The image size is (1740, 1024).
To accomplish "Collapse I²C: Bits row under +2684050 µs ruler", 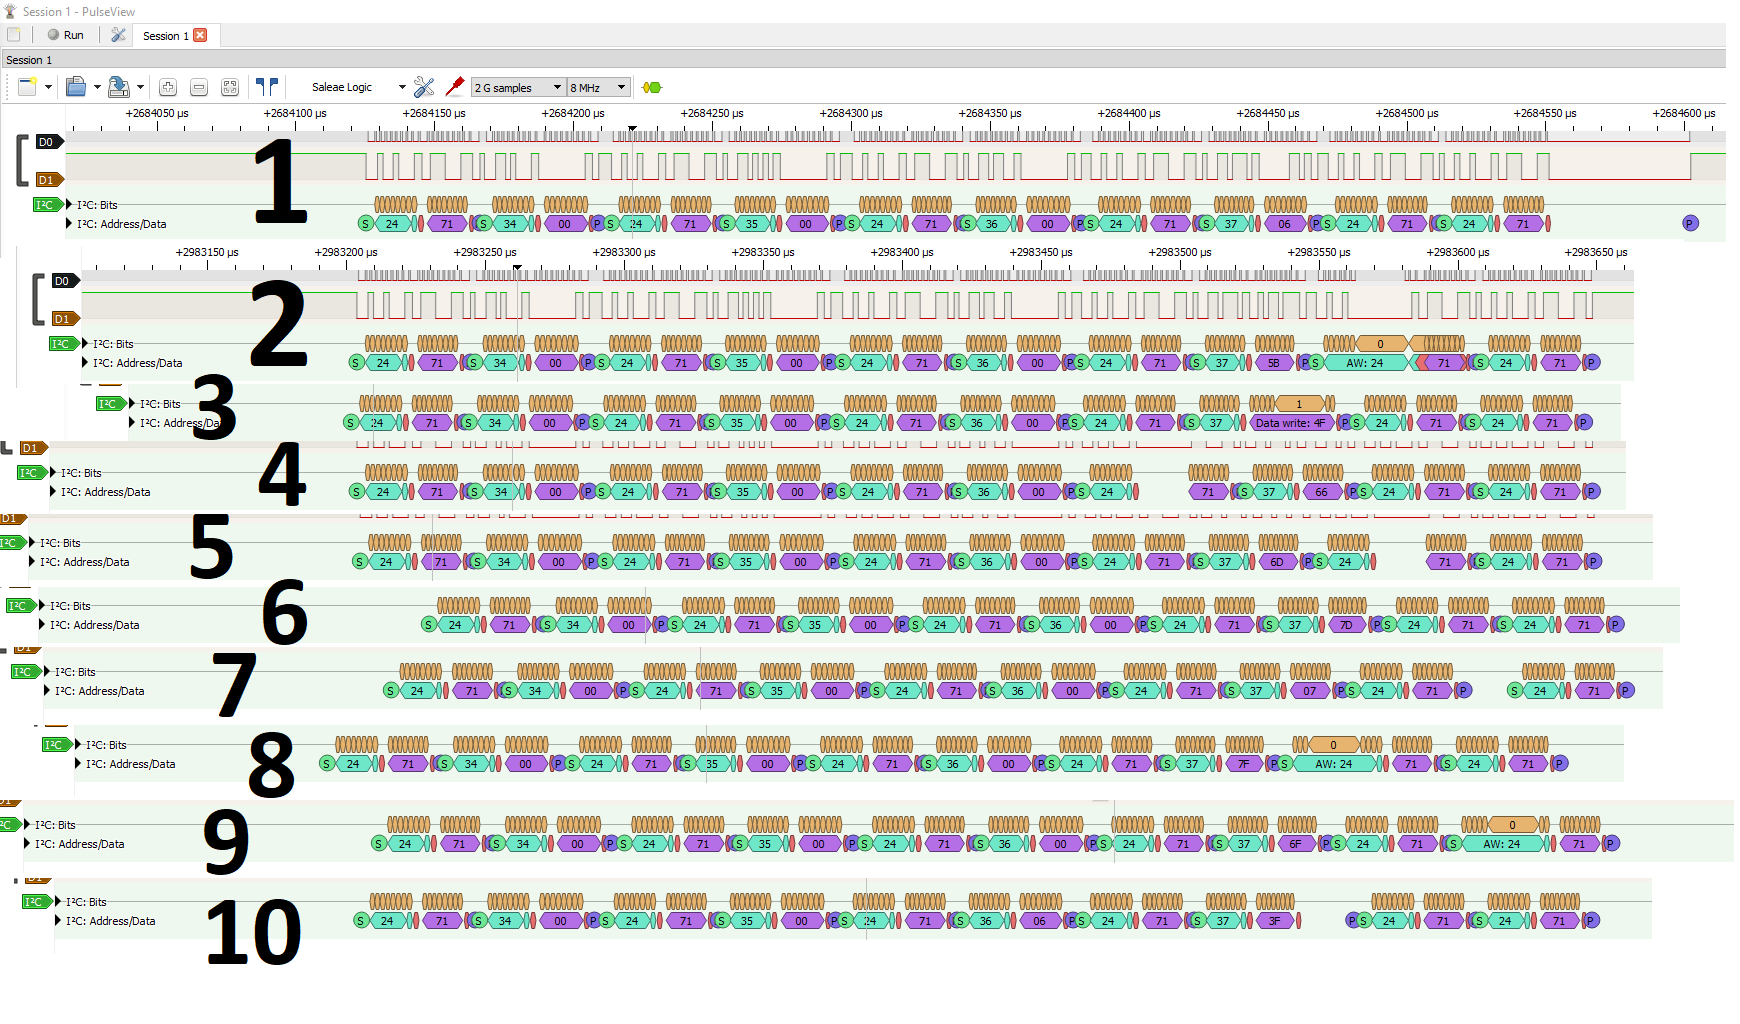I will (69, 205).
